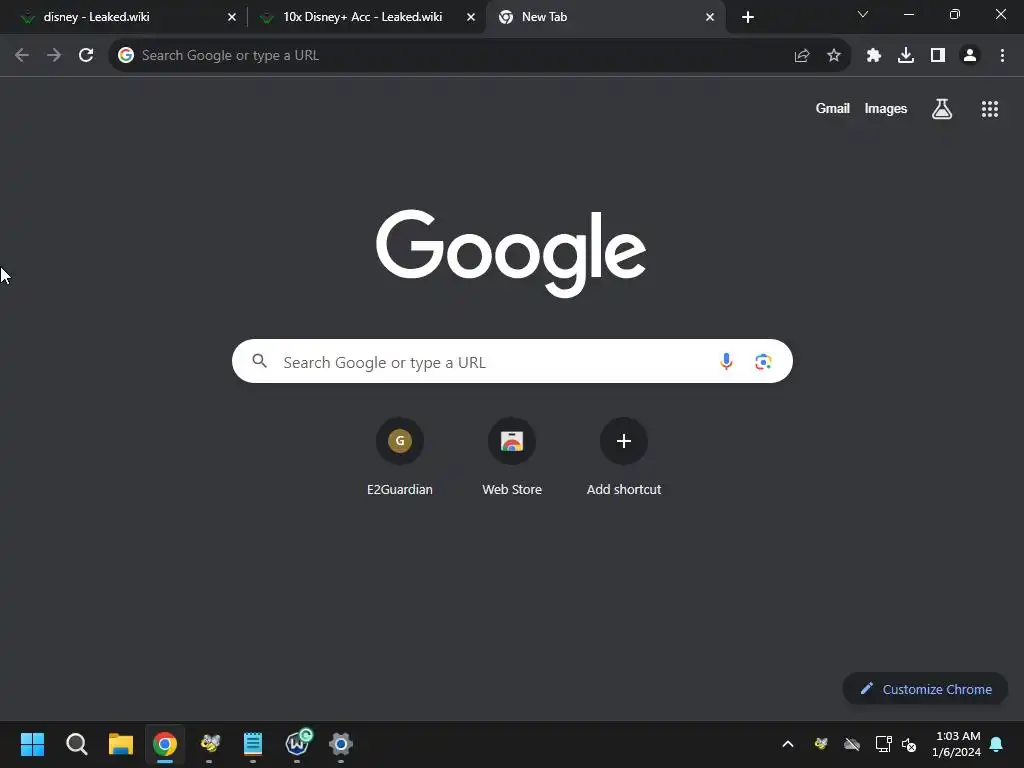Screen dimensions: 1024x768
Task: Start voice search with the microphone
Action: pyautogui.click(x=726, y=361)
